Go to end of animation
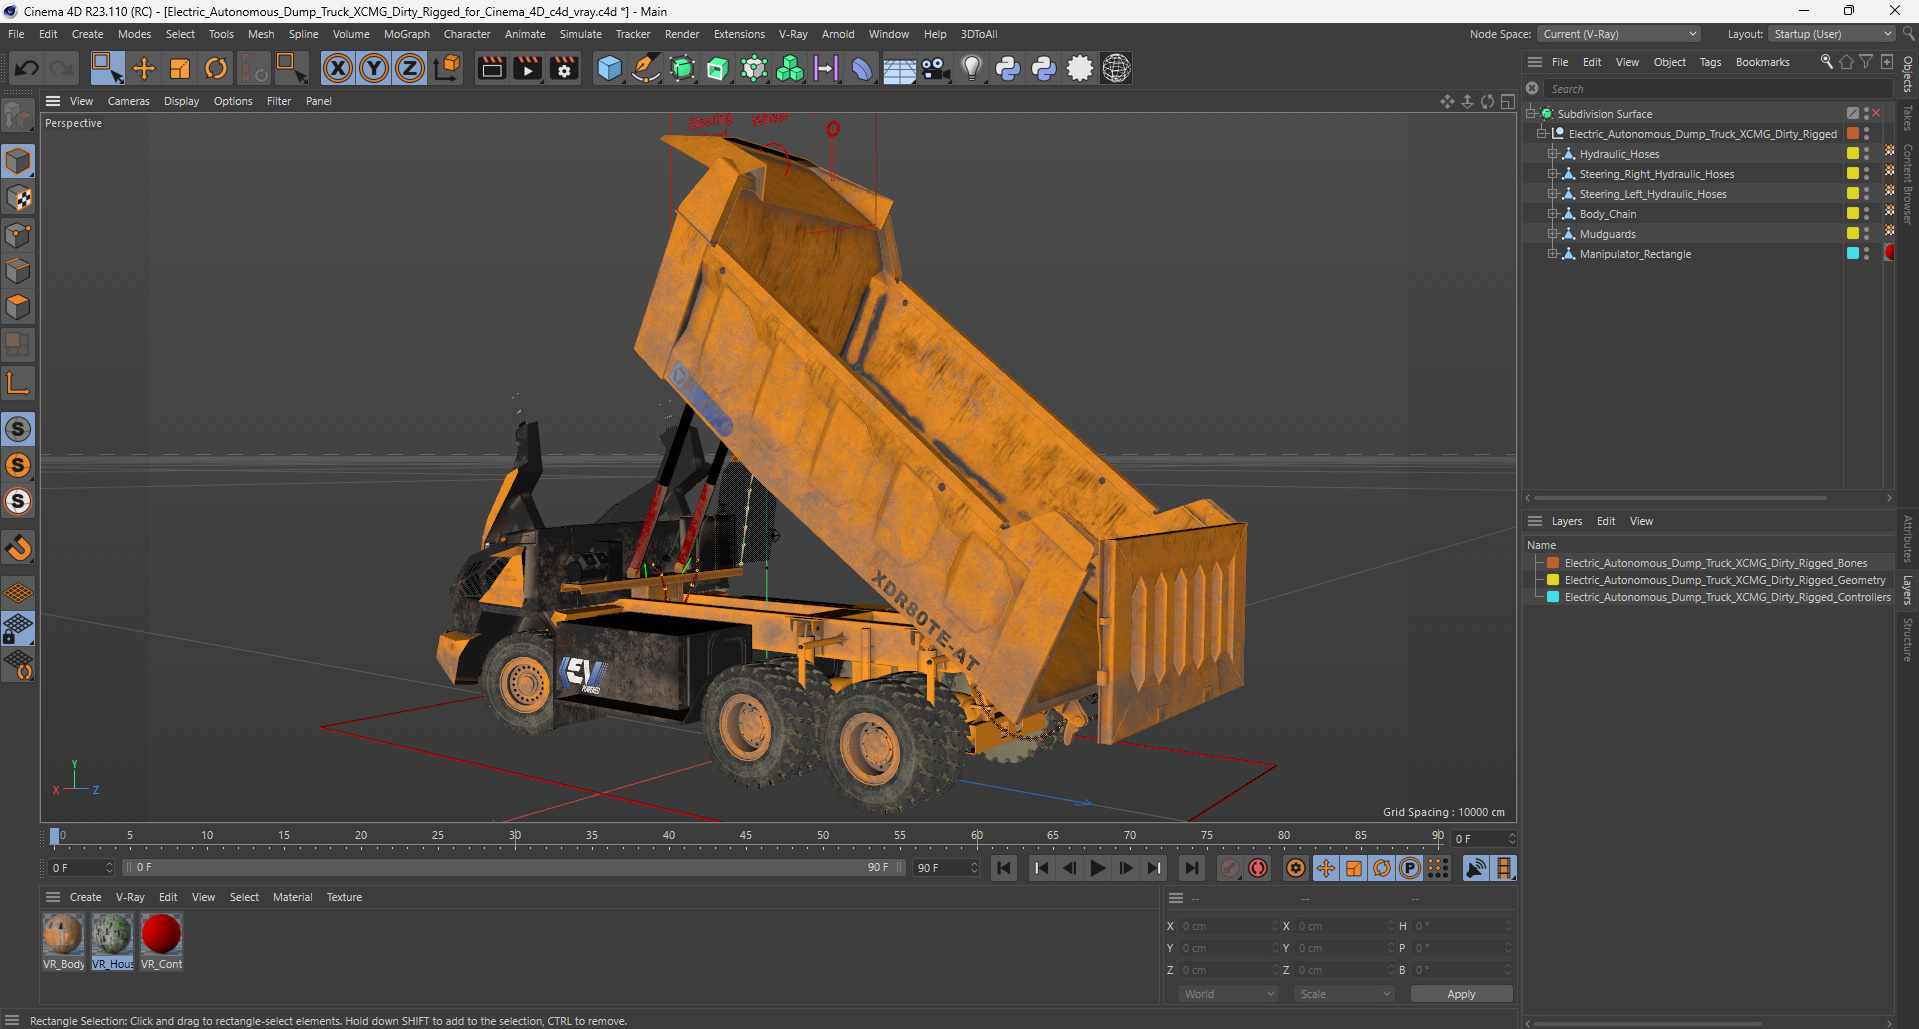 pyautogui.click(x=1191, y=868)
